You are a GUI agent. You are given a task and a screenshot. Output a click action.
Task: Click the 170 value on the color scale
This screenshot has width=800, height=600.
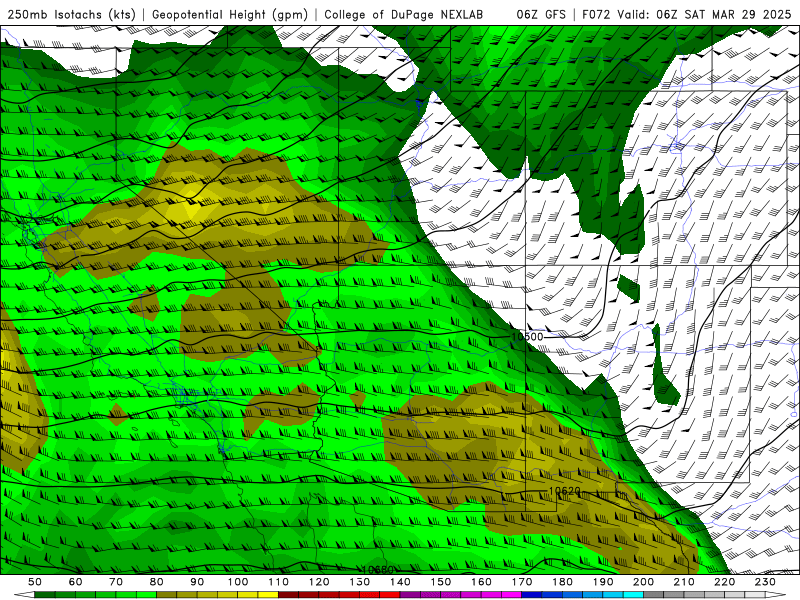pyautogui.click(x=522, y=582)
